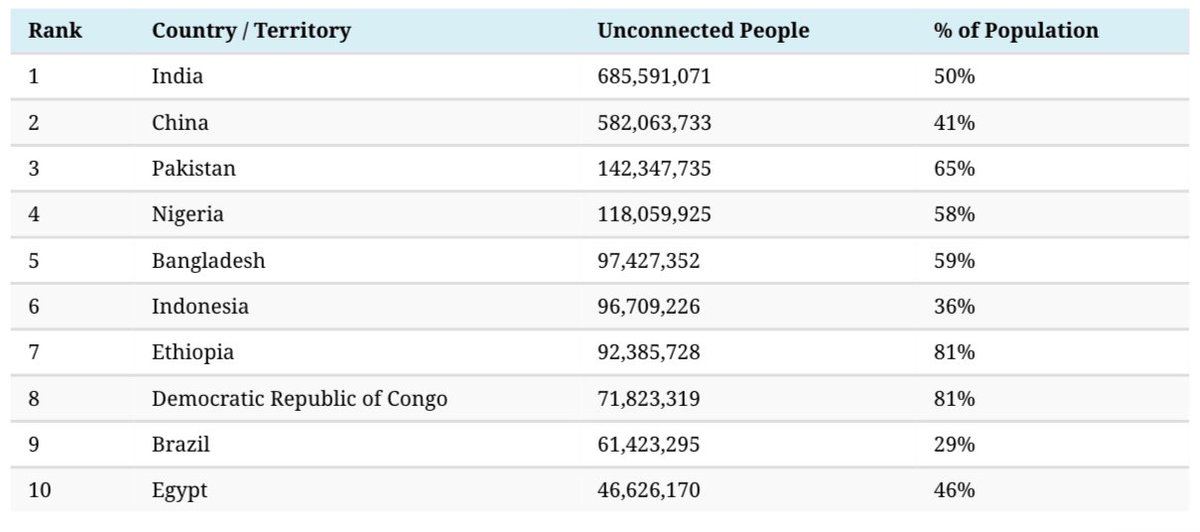Click the % of Population column header
This screenshot has width=1200, height=532.
coord(1016,31)
